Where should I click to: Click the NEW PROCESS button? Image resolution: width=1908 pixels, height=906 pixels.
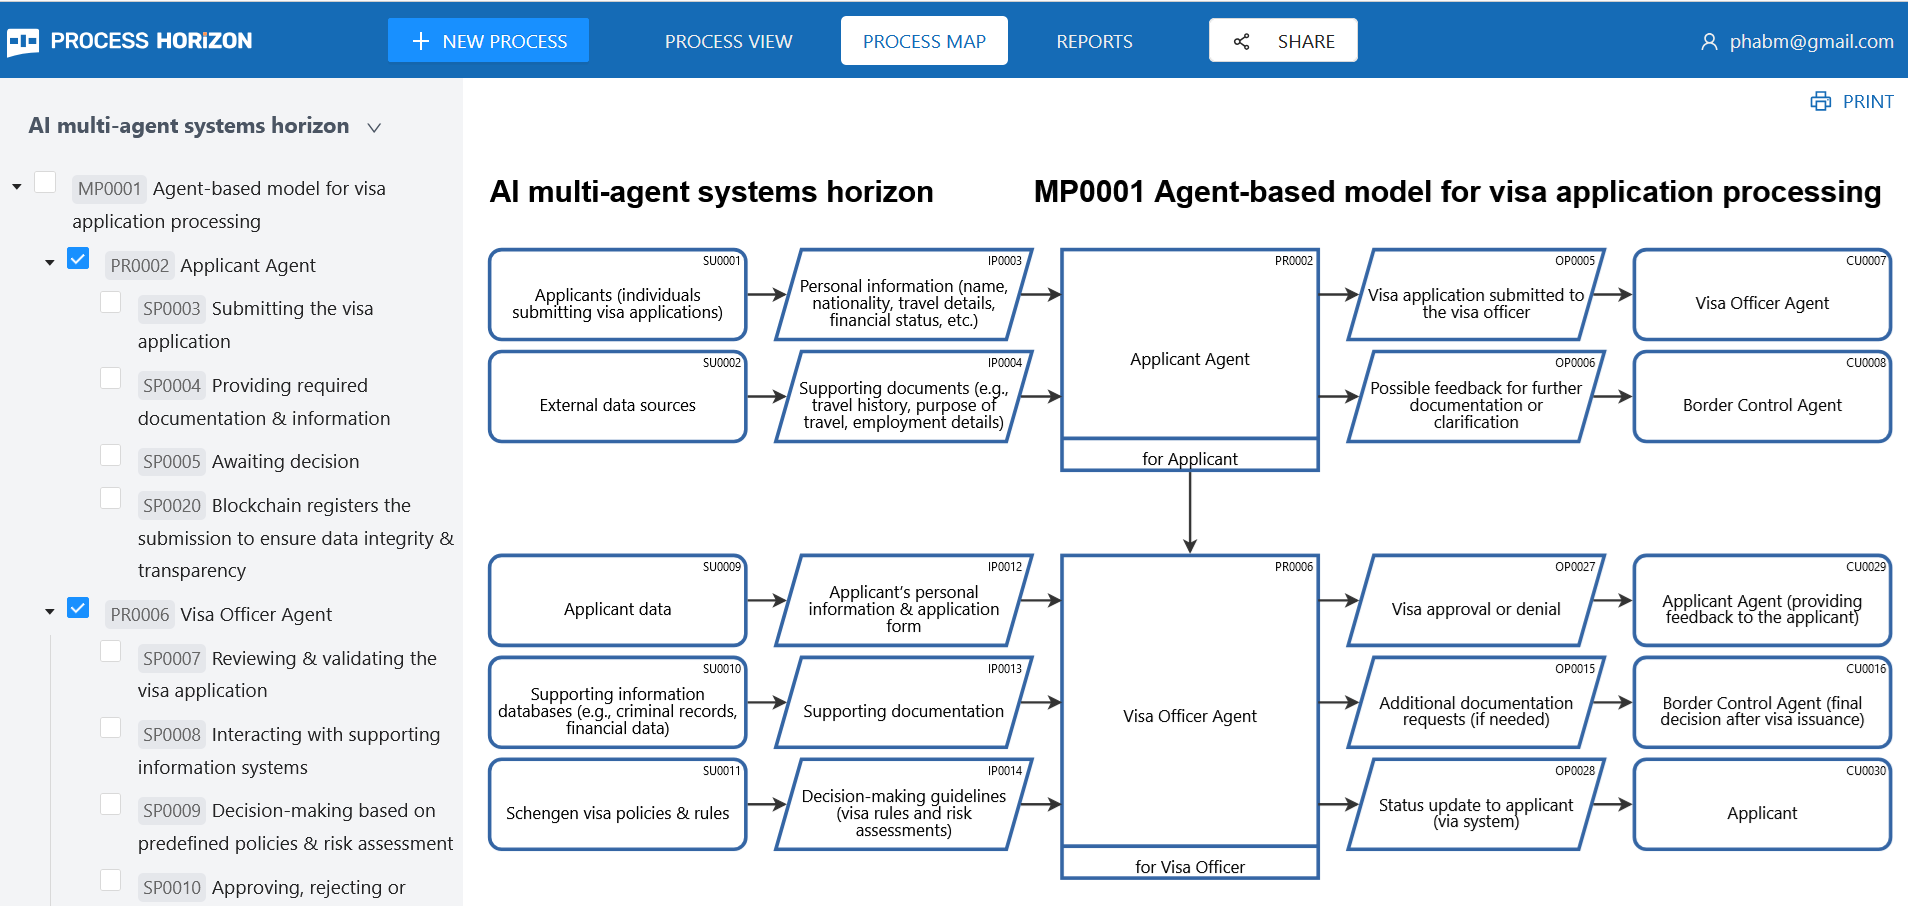(x=488, y=41)
